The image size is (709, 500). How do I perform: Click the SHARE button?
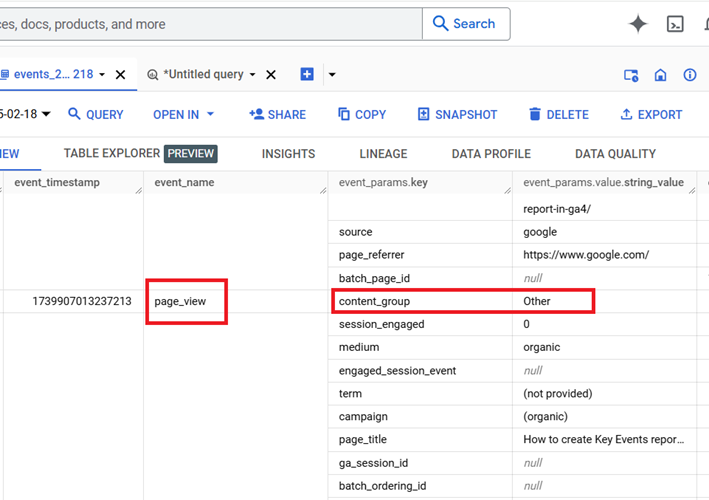point(277,114)
